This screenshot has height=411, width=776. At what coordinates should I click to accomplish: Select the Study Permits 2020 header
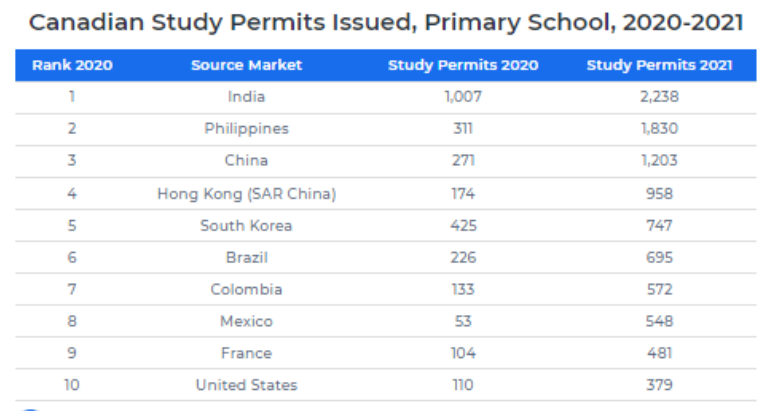coord(463,65)
